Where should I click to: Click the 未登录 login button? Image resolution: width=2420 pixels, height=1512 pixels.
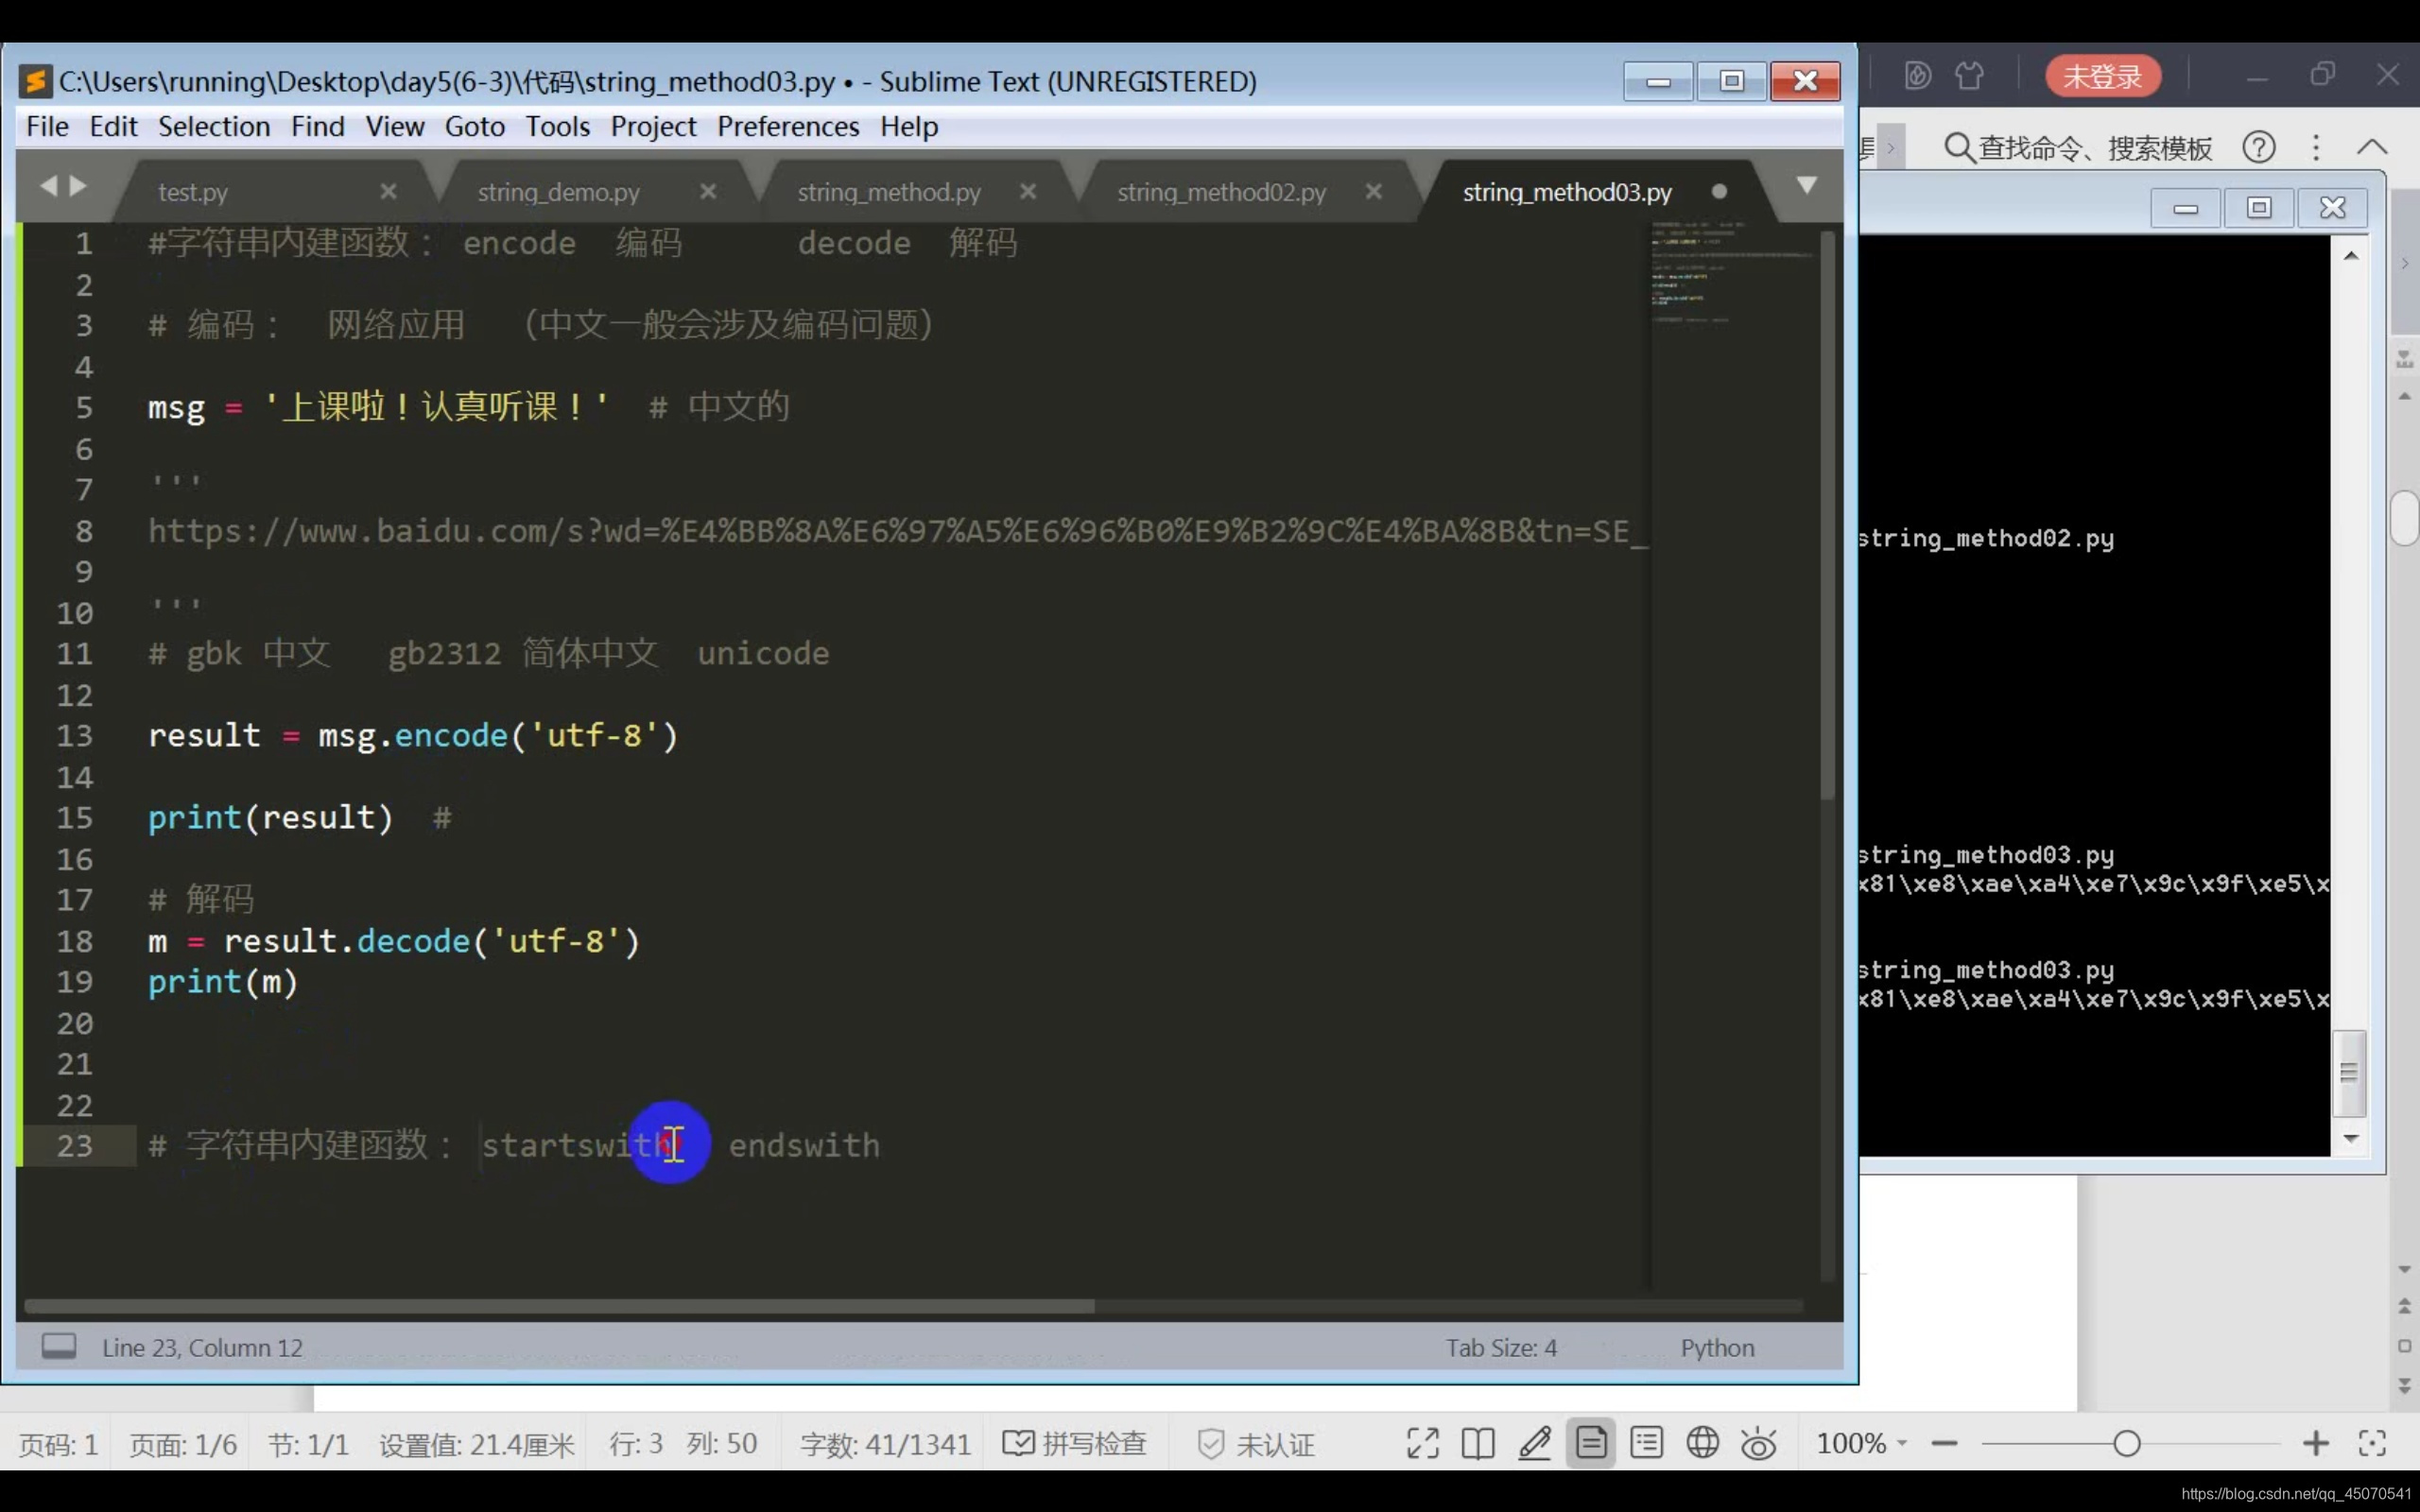(2102, 76)
